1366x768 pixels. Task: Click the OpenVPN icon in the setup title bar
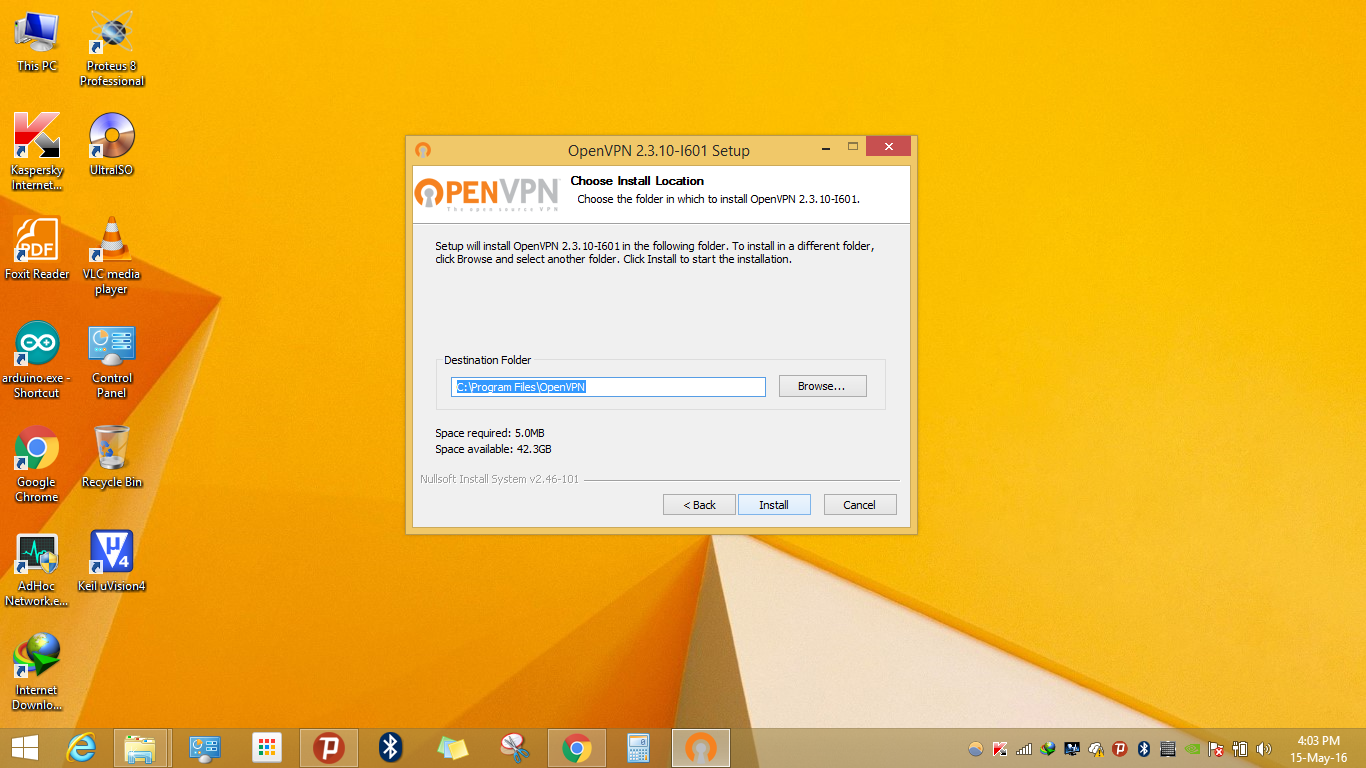[423, 150]
